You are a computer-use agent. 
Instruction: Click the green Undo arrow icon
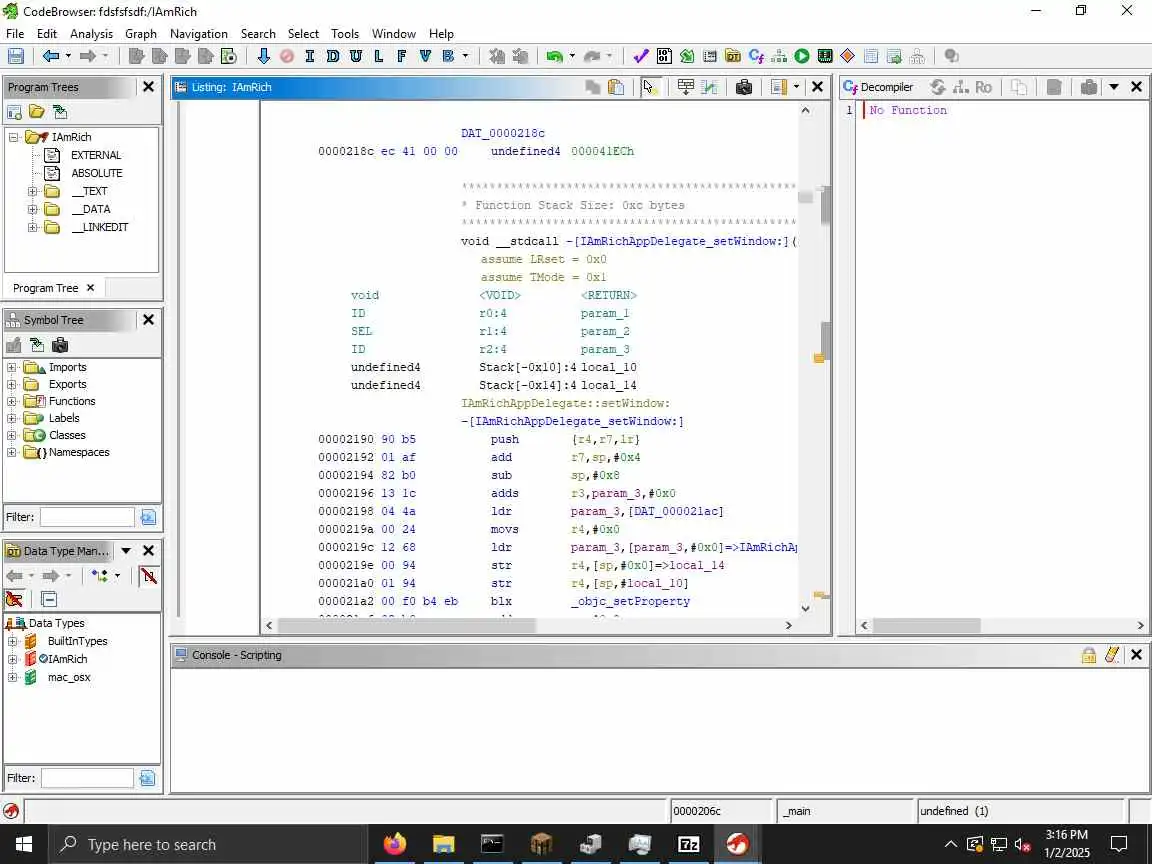[555, 56]
